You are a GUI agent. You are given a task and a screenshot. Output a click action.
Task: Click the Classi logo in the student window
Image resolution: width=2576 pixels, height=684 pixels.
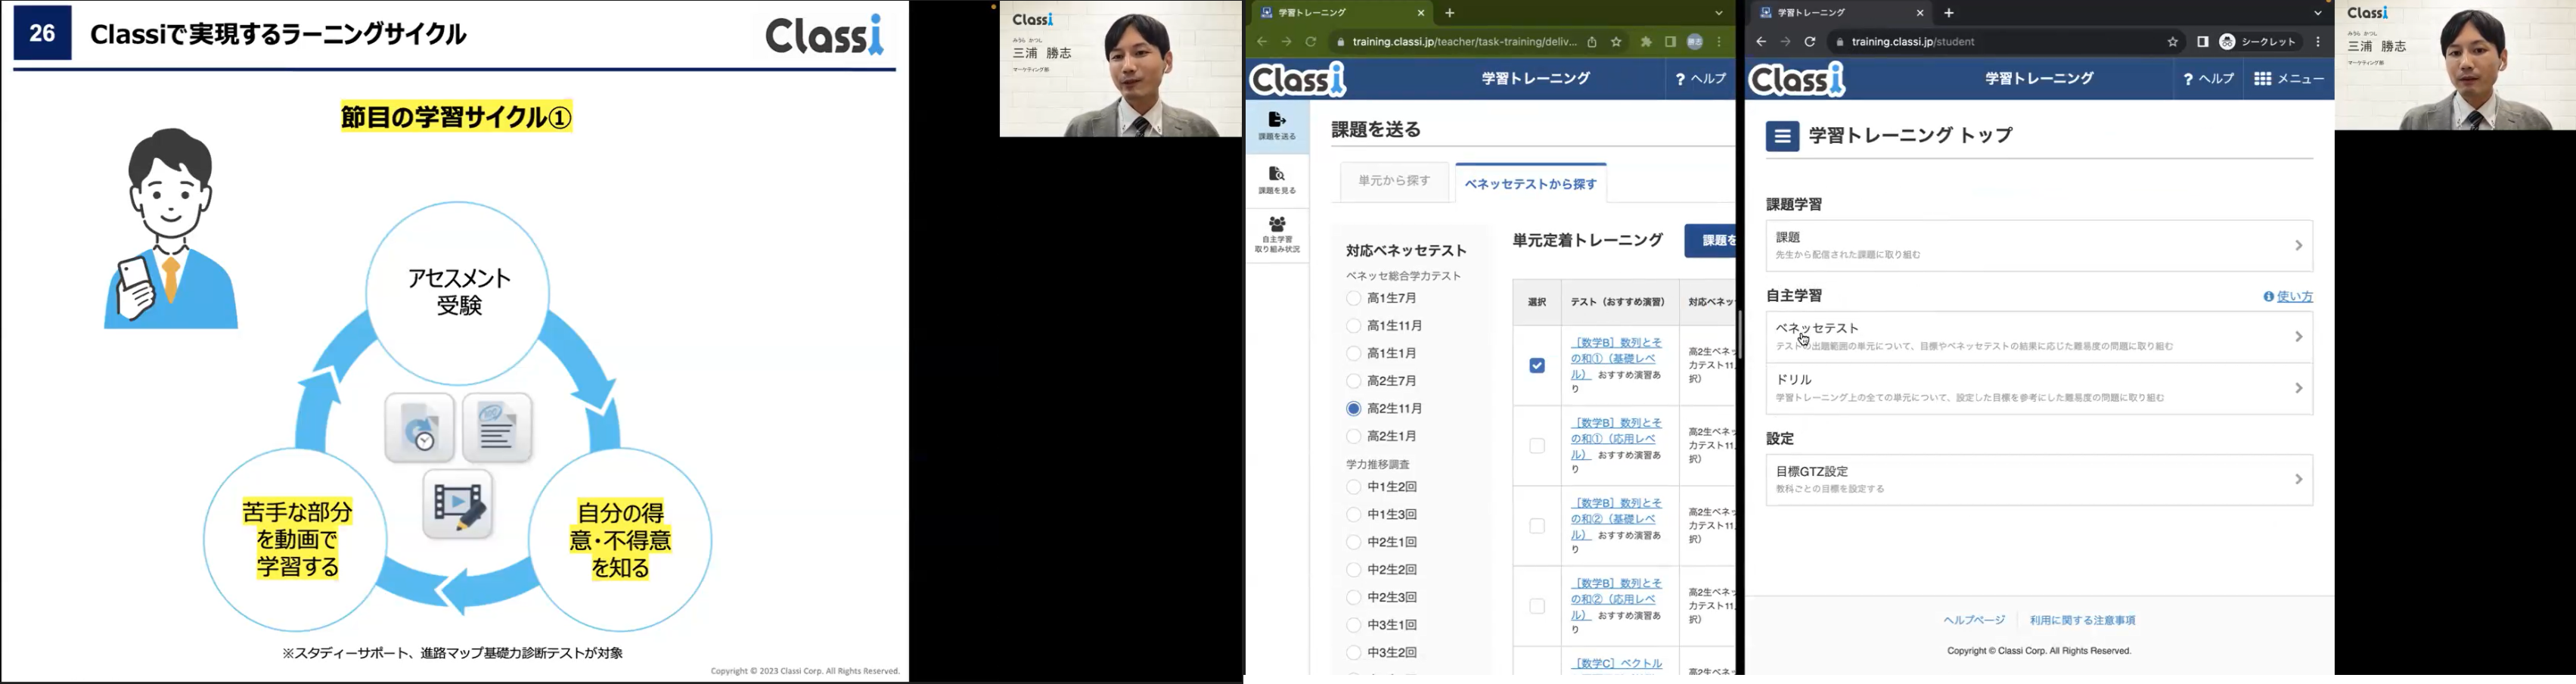click(x=1797, y=78)
